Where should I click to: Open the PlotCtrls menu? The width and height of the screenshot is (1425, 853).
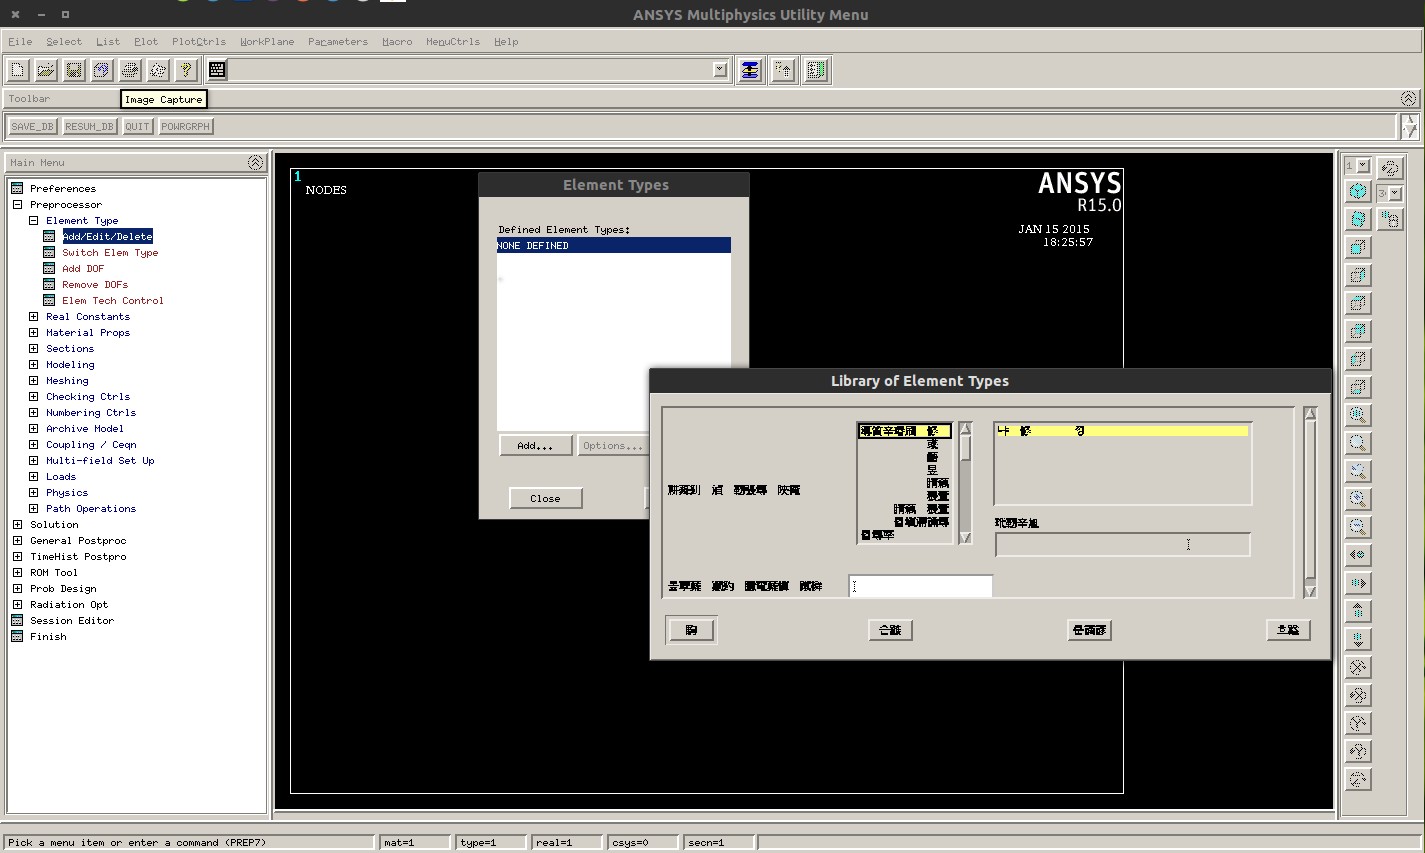point(199,42)
